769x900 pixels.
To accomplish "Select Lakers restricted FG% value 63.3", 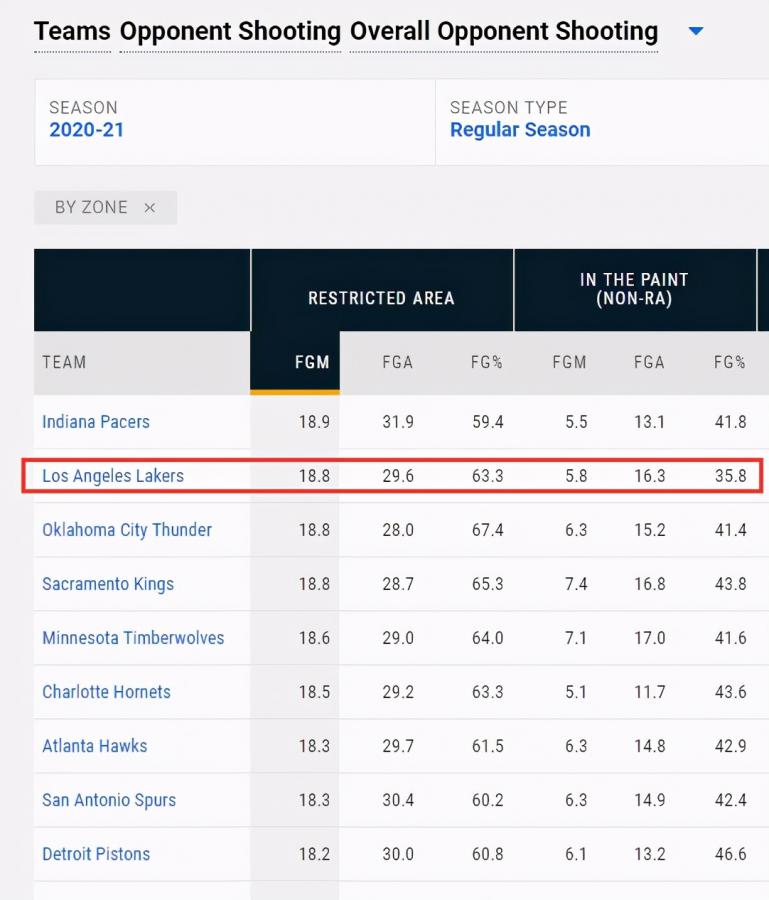I will click(x=487, y=476).
